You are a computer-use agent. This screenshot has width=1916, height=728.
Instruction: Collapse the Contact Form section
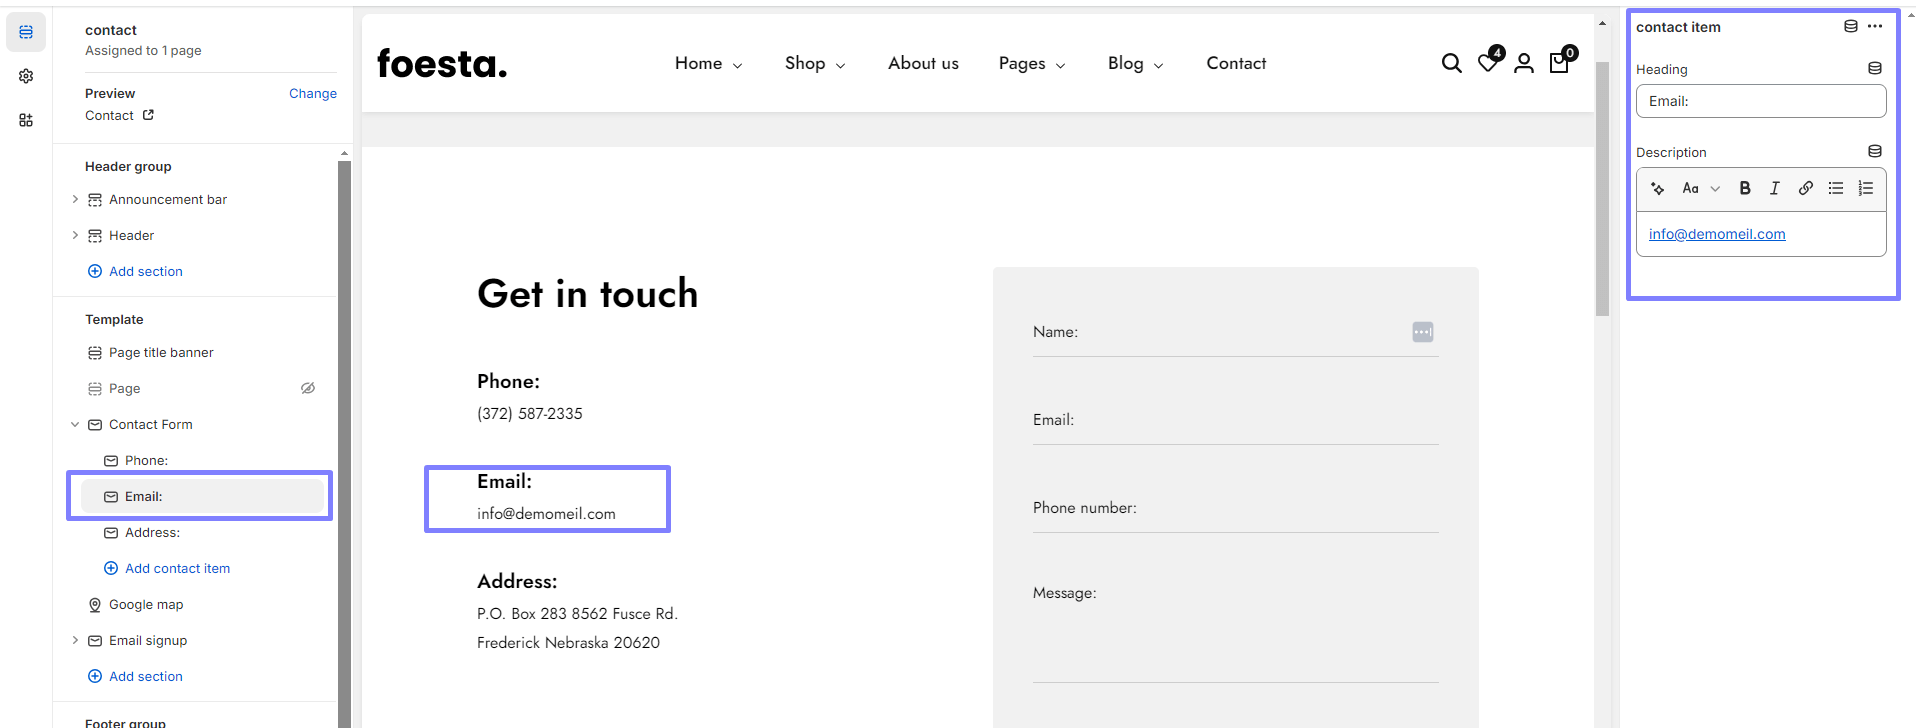coord(75,425)
